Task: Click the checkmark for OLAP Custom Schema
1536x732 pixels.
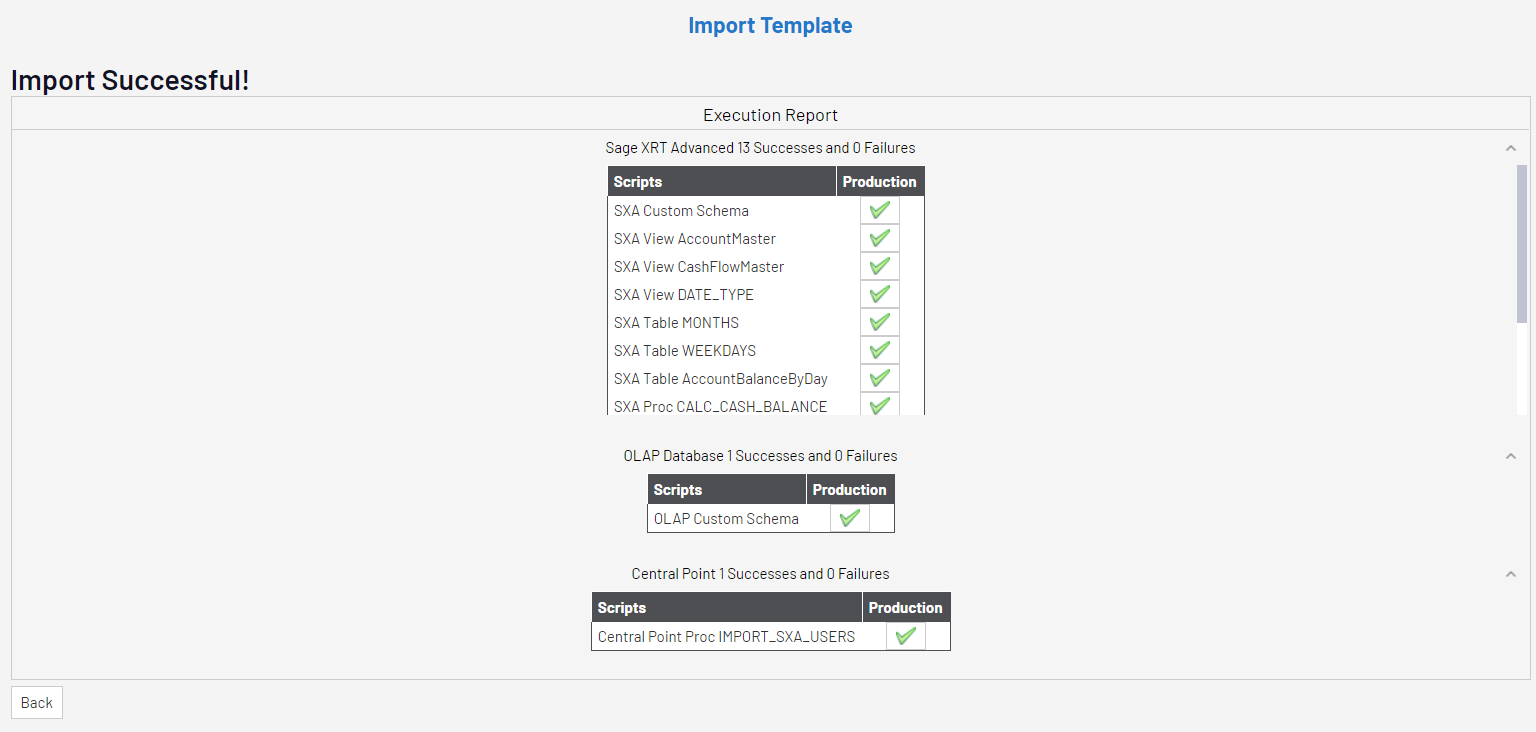Action: (x=850, y=519)
